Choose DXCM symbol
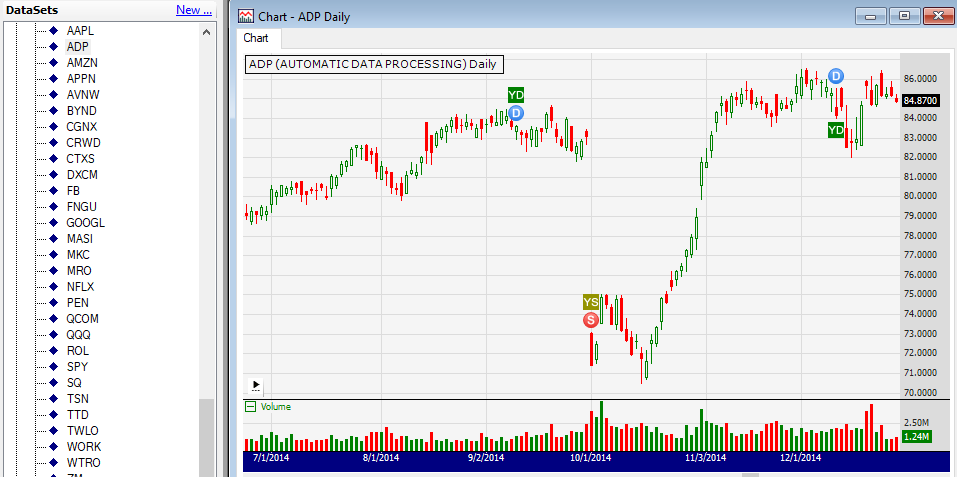 (x=82, y=174)
